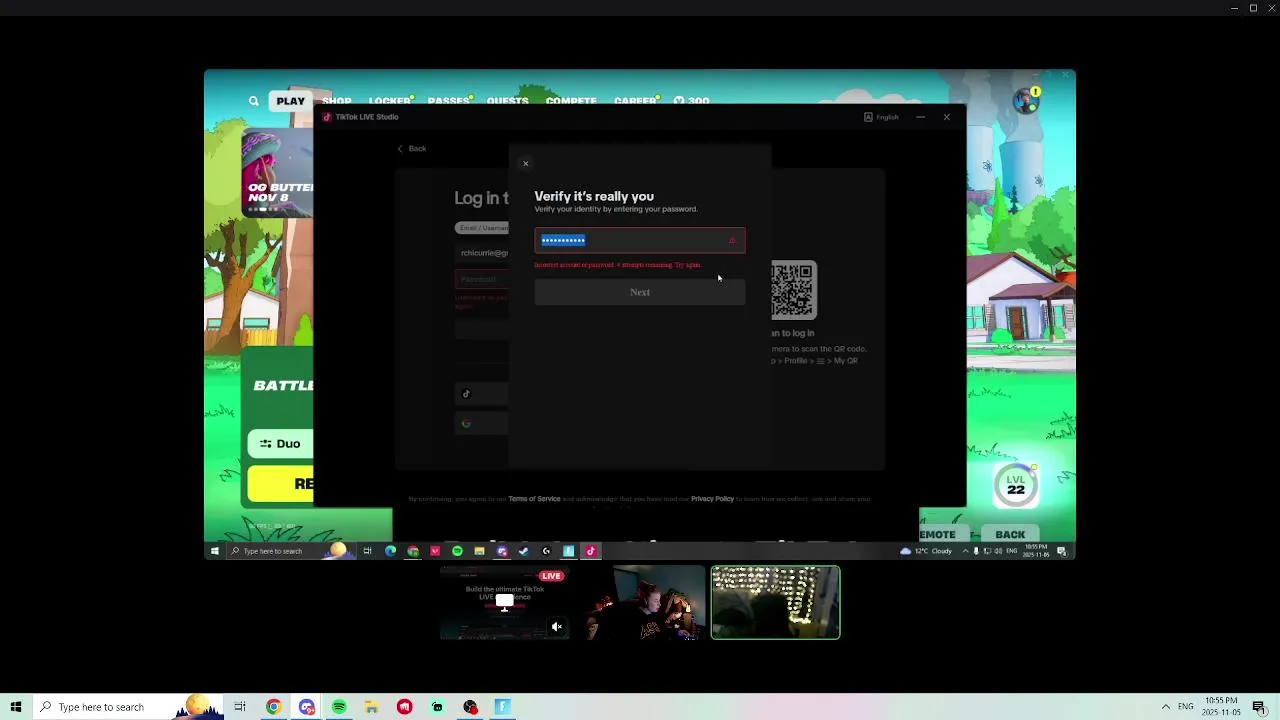Click the Next button
This screenshot has height=720, width=1280.
click(x=639, y=292)
